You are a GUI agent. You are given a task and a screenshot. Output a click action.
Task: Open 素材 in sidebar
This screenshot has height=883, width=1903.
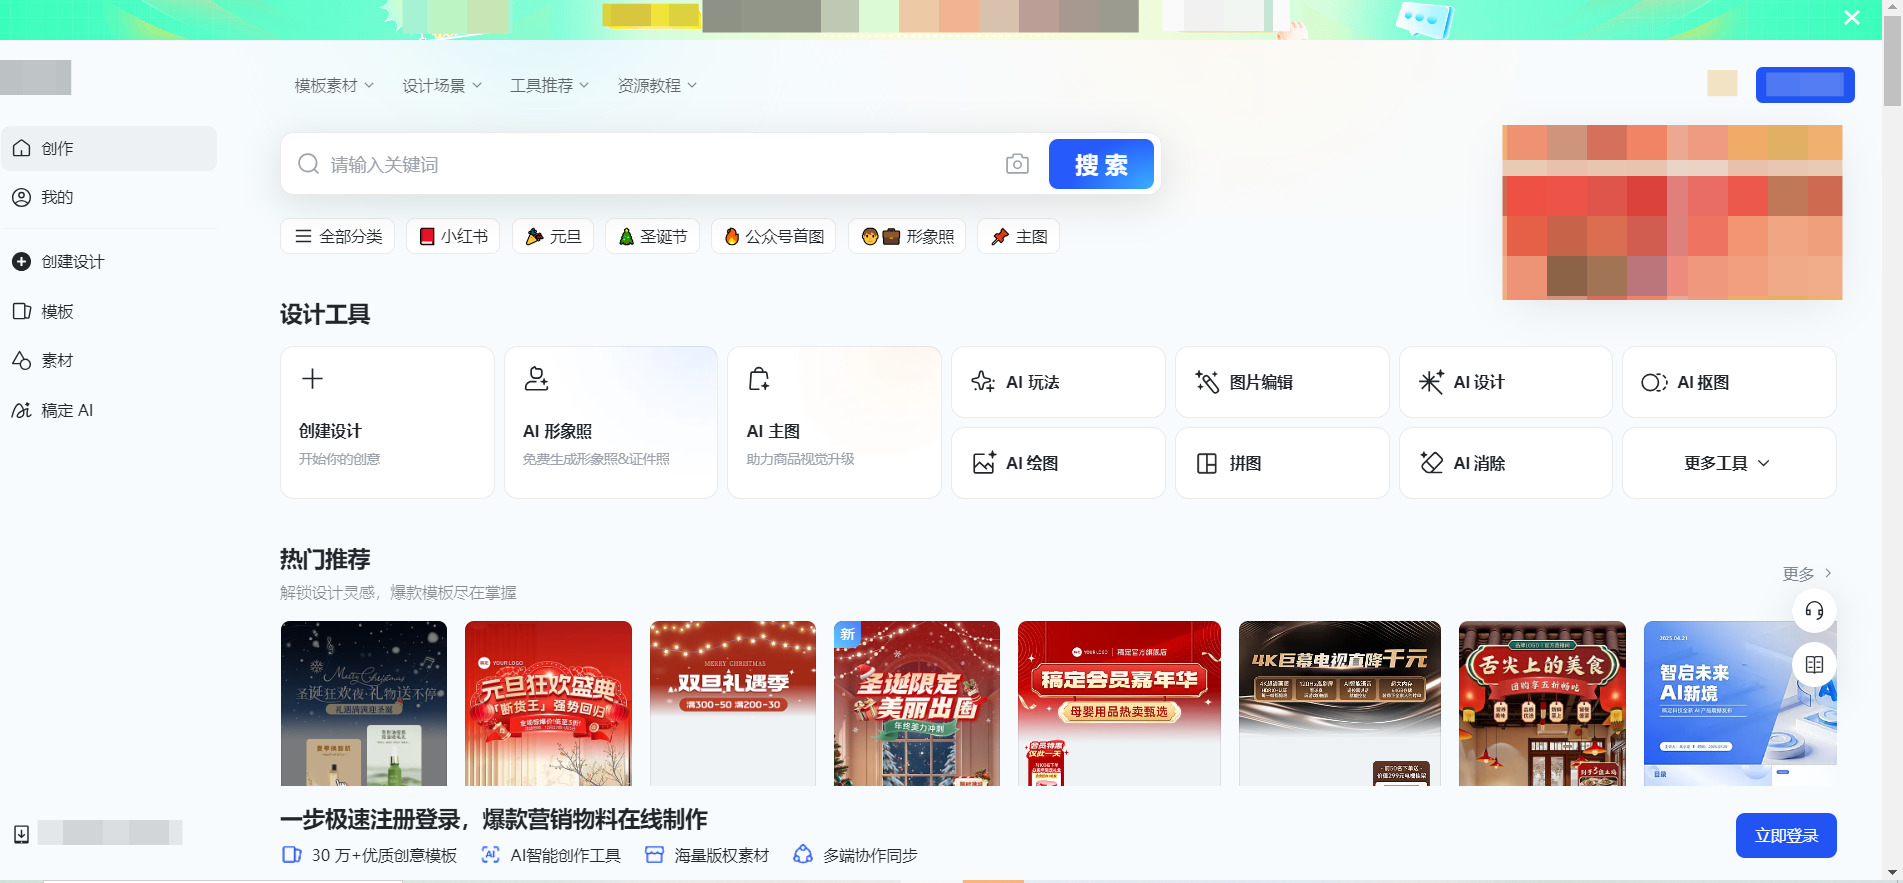click(109, 360)
